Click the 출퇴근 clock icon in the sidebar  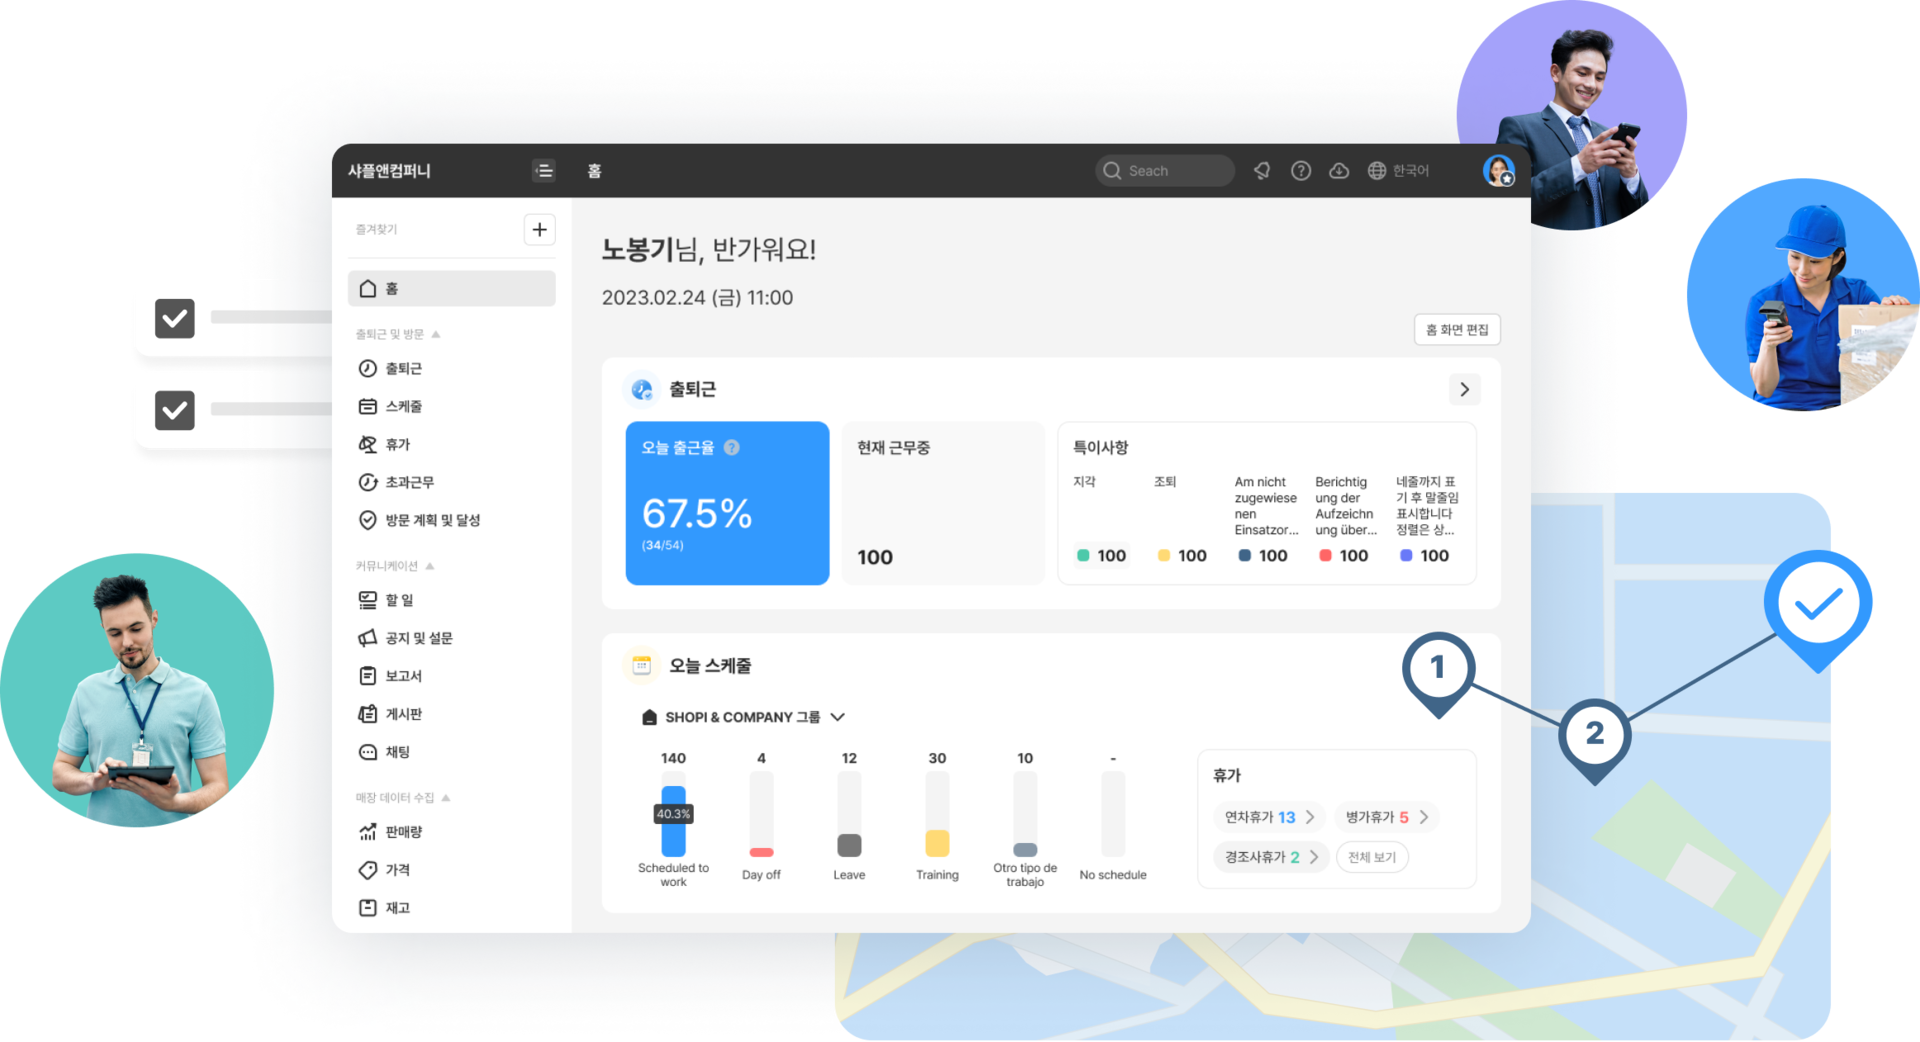point(368,368)
